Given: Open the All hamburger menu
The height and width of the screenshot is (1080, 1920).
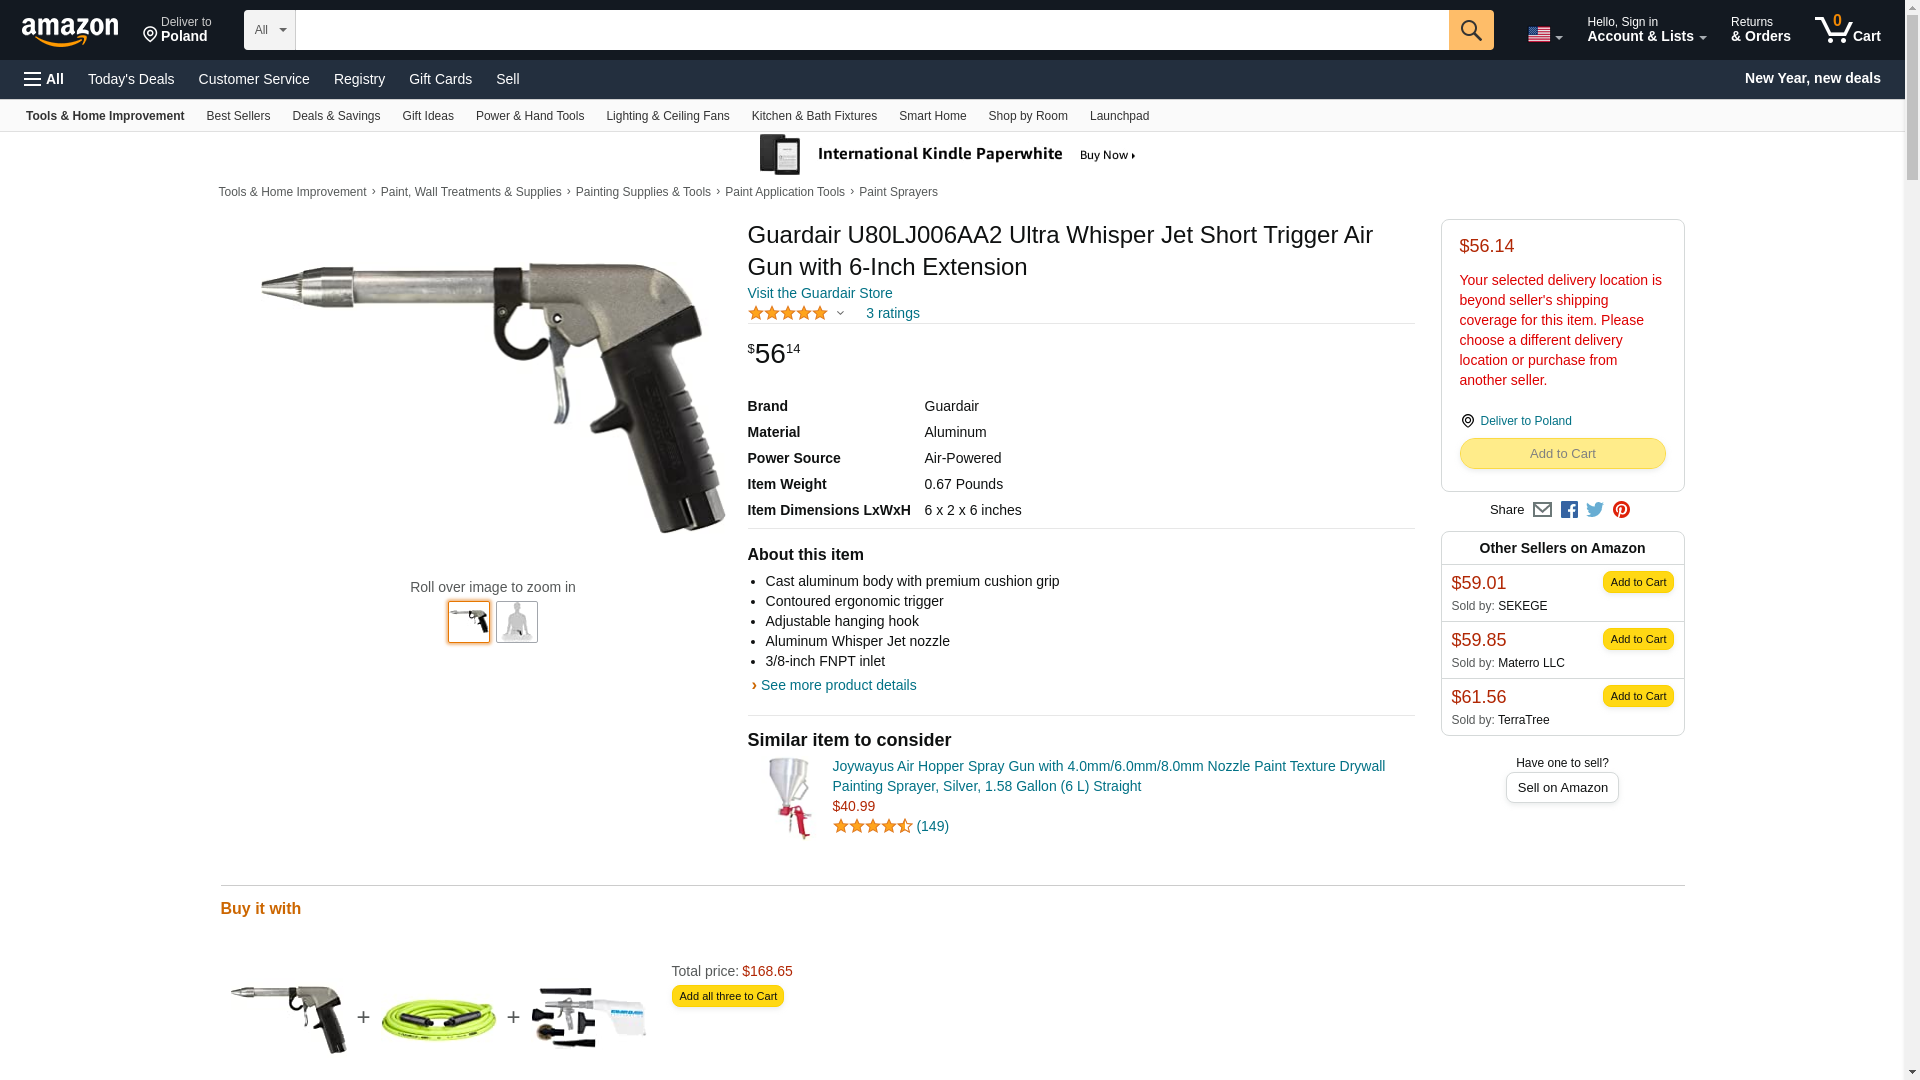Looking at the screenshot, I should click(x=44, y=79).
